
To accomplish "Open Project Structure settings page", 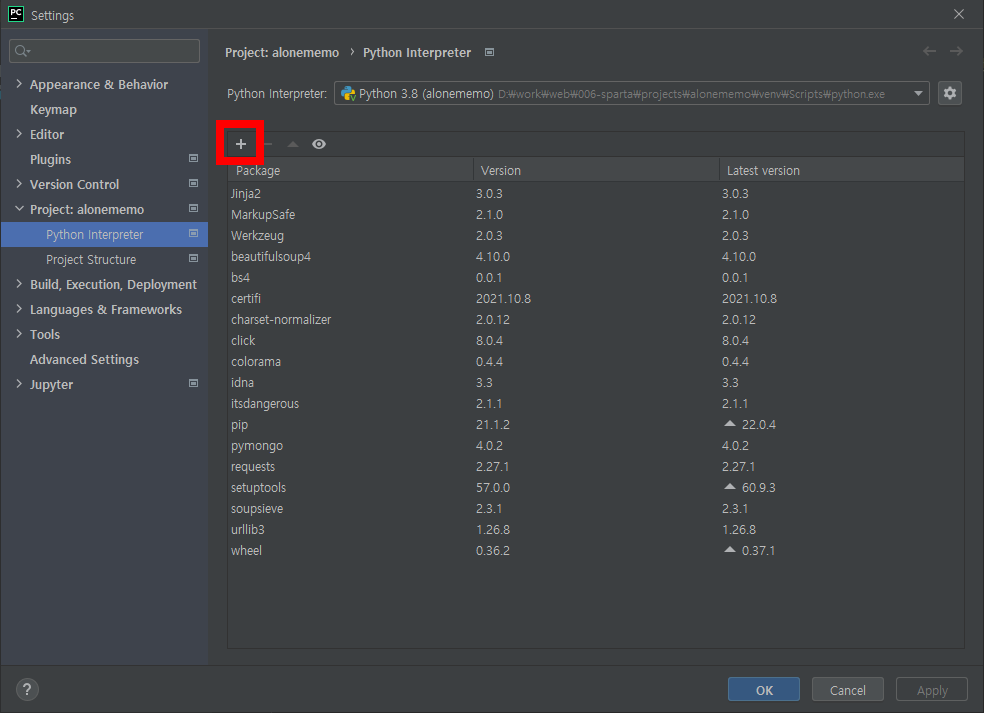I will pyautogui.click(x=91, y=259).
